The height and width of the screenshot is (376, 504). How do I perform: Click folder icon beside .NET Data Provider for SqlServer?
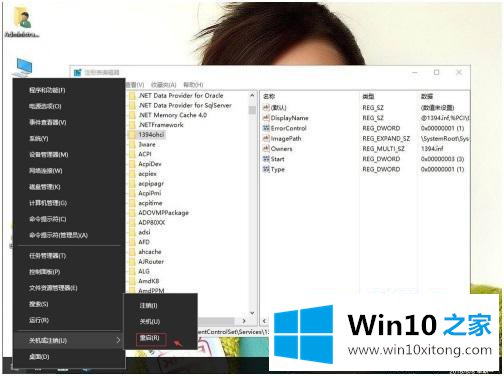point(133,106)
